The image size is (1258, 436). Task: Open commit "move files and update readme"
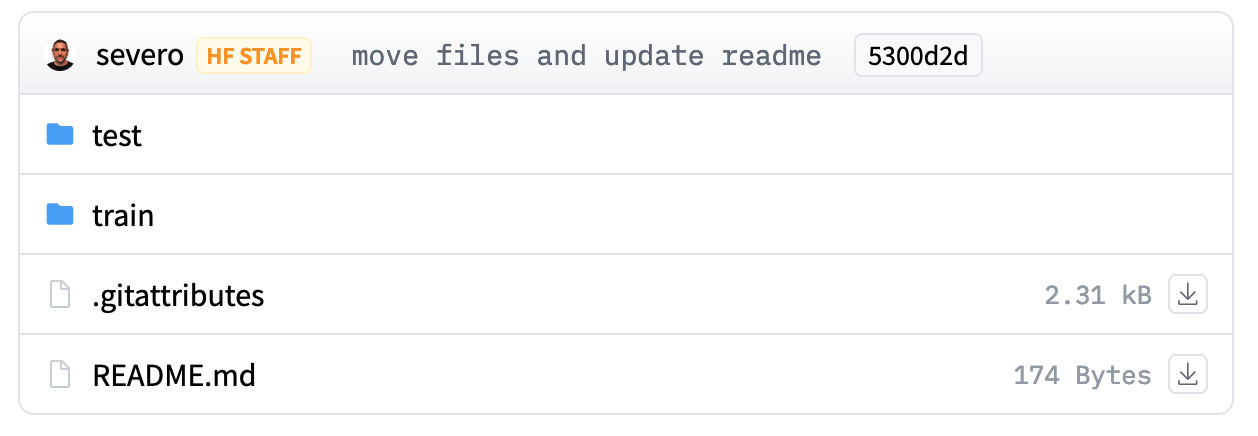[x=586, y=56]
